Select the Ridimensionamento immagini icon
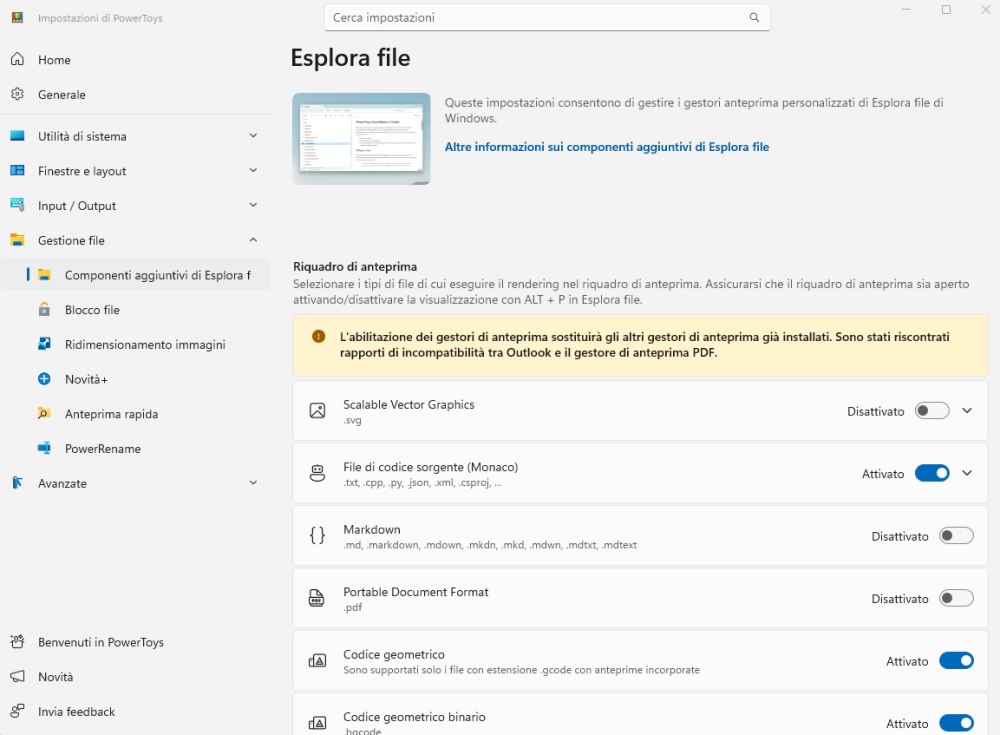This screenshot has height=735, width=1000. pyautogui.click(x=44, y=344)
